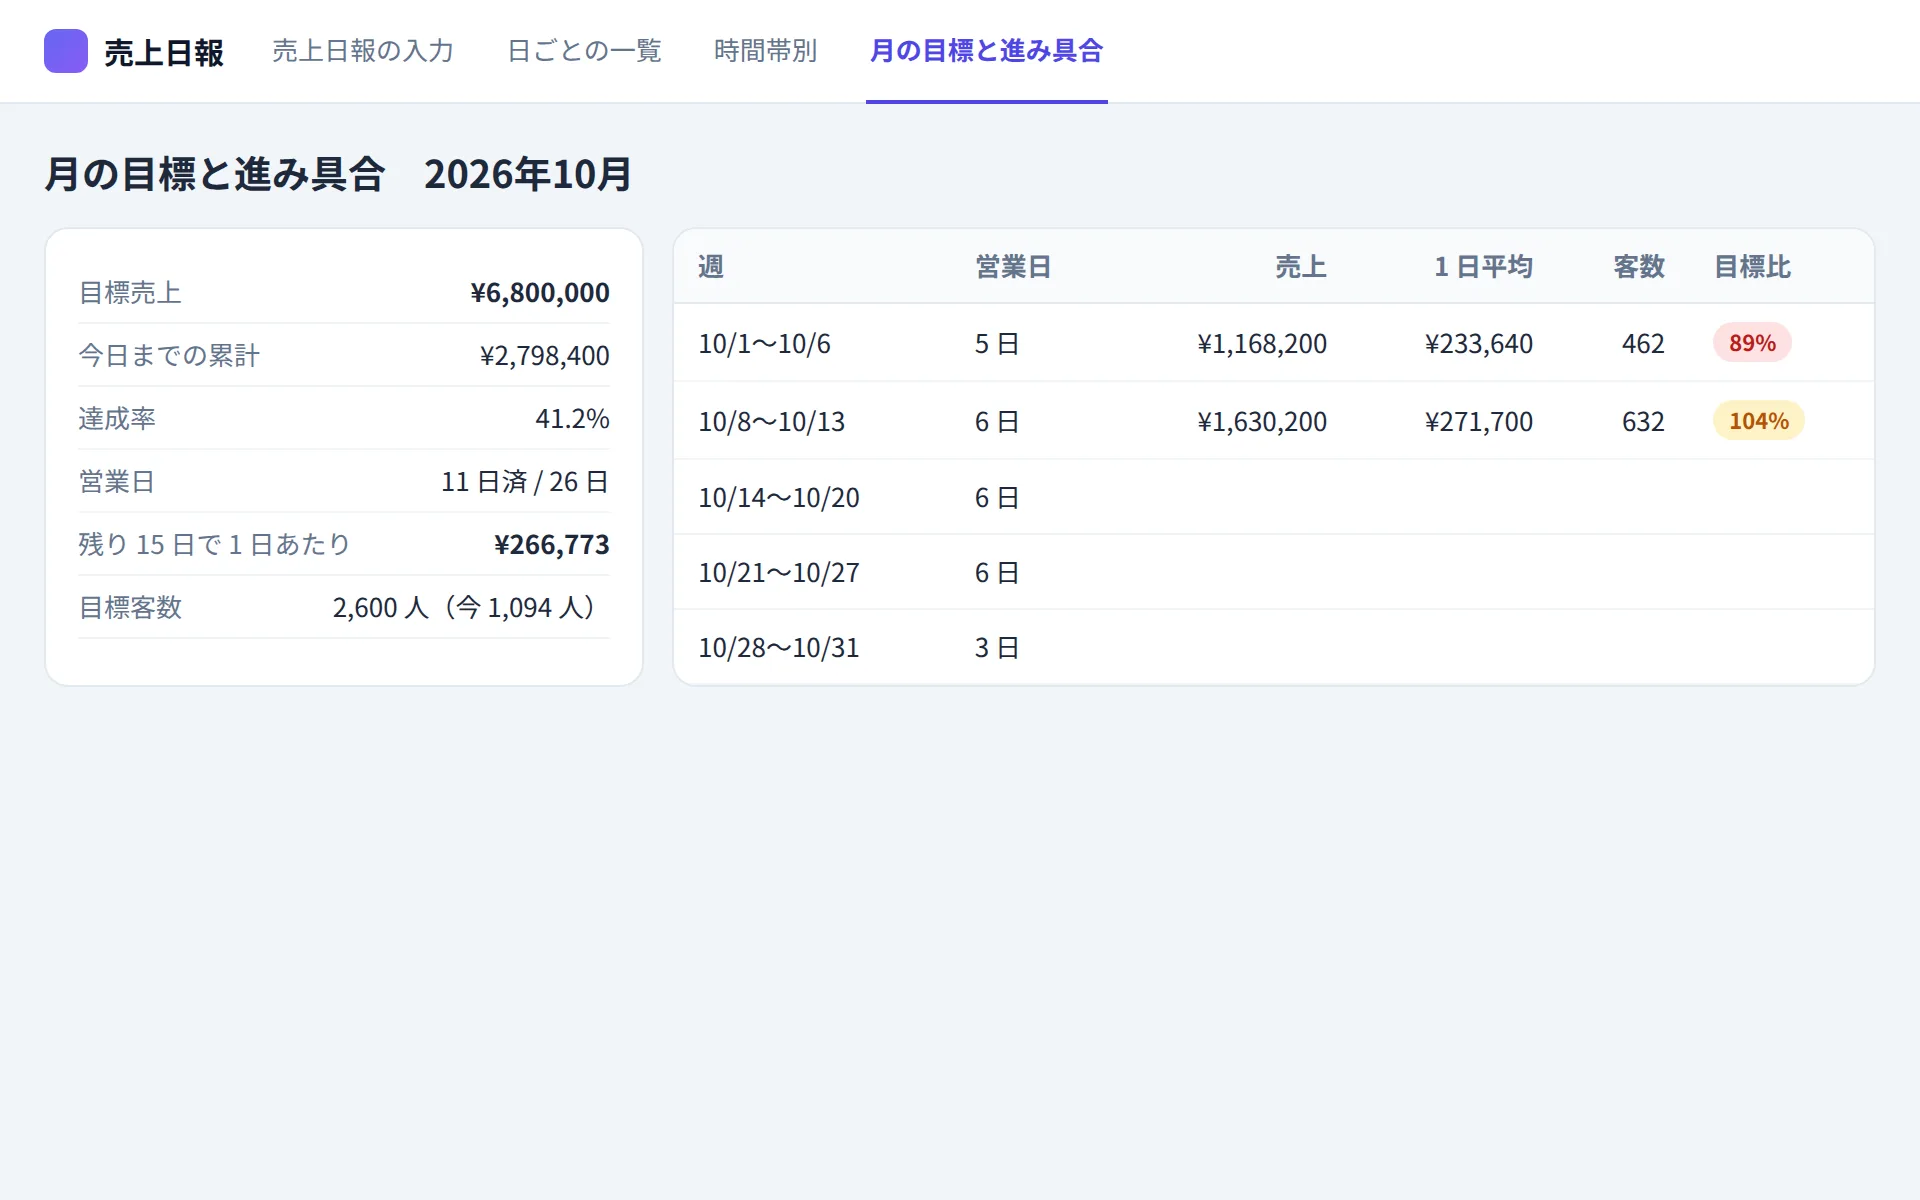Select the 10/21〜10/27 week row
Screen dimensions: 1920x1200
point(1273,572)
